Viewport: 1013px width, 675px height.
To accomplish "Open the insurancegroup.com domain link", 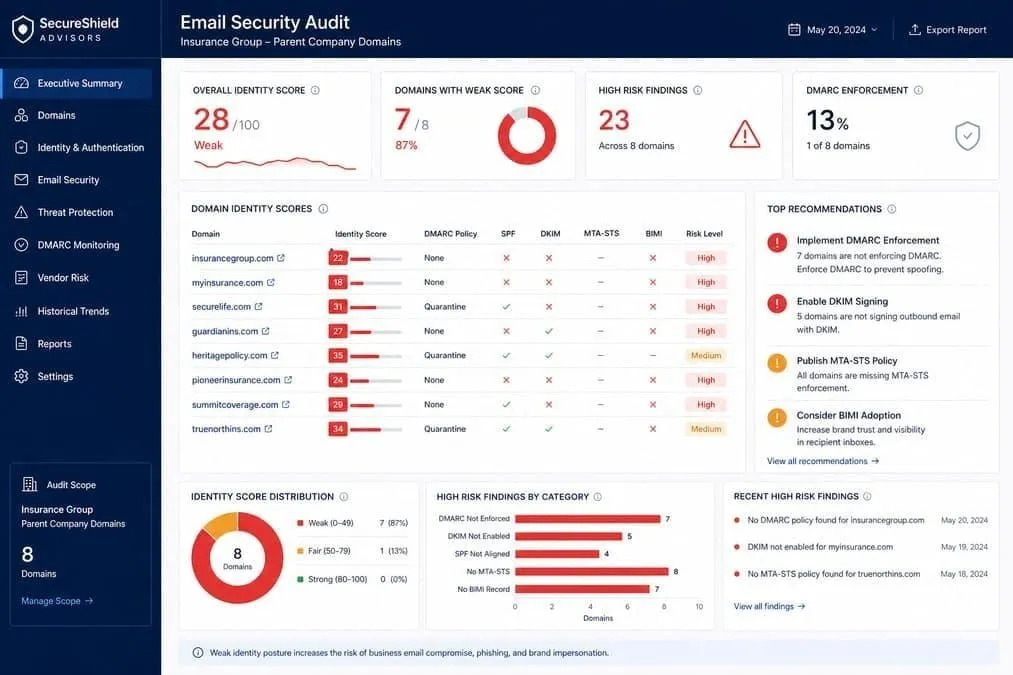I will (x=233, y=258).
